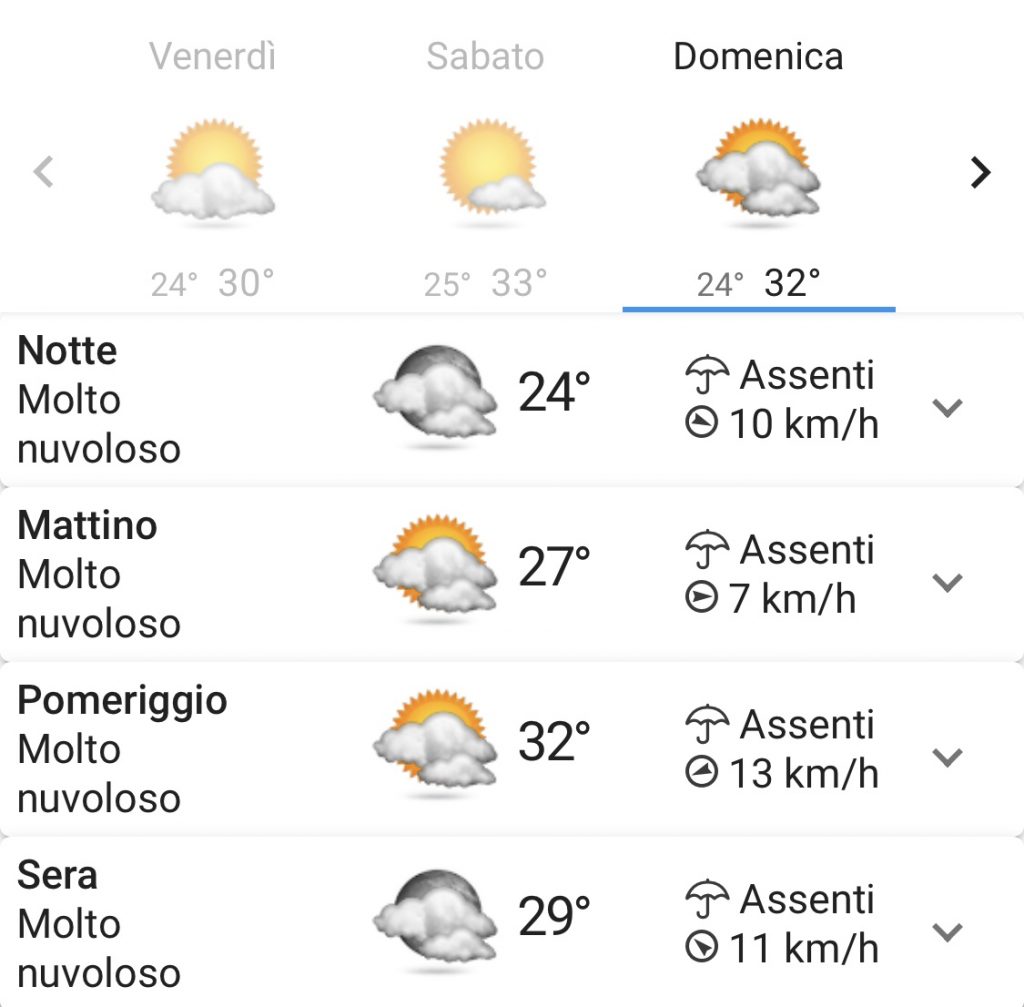Click the umbrella precipitation icon for Notte
Screen dimensions: 1024x1007
point(707,375)
